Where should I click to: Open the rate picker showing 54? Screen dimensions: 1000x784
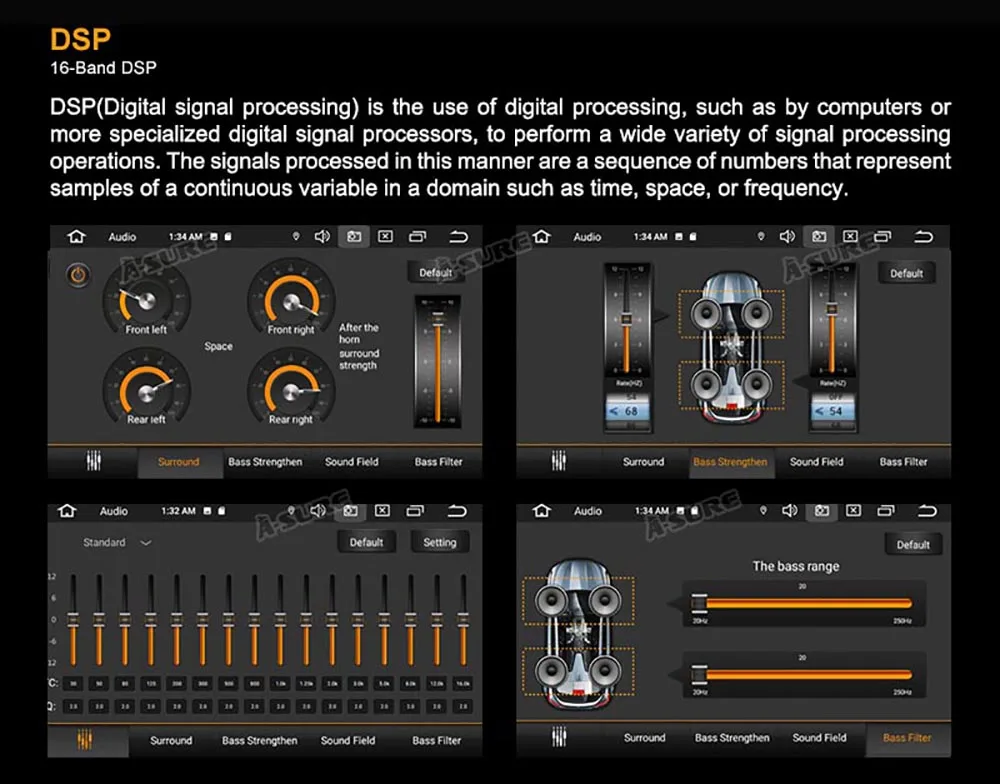[833, 411]
